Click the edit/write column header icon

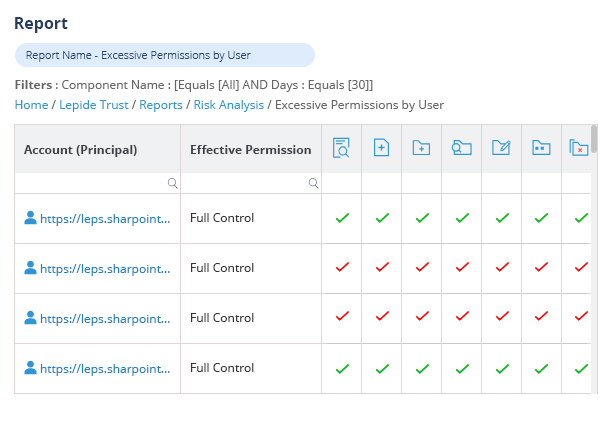501,149
